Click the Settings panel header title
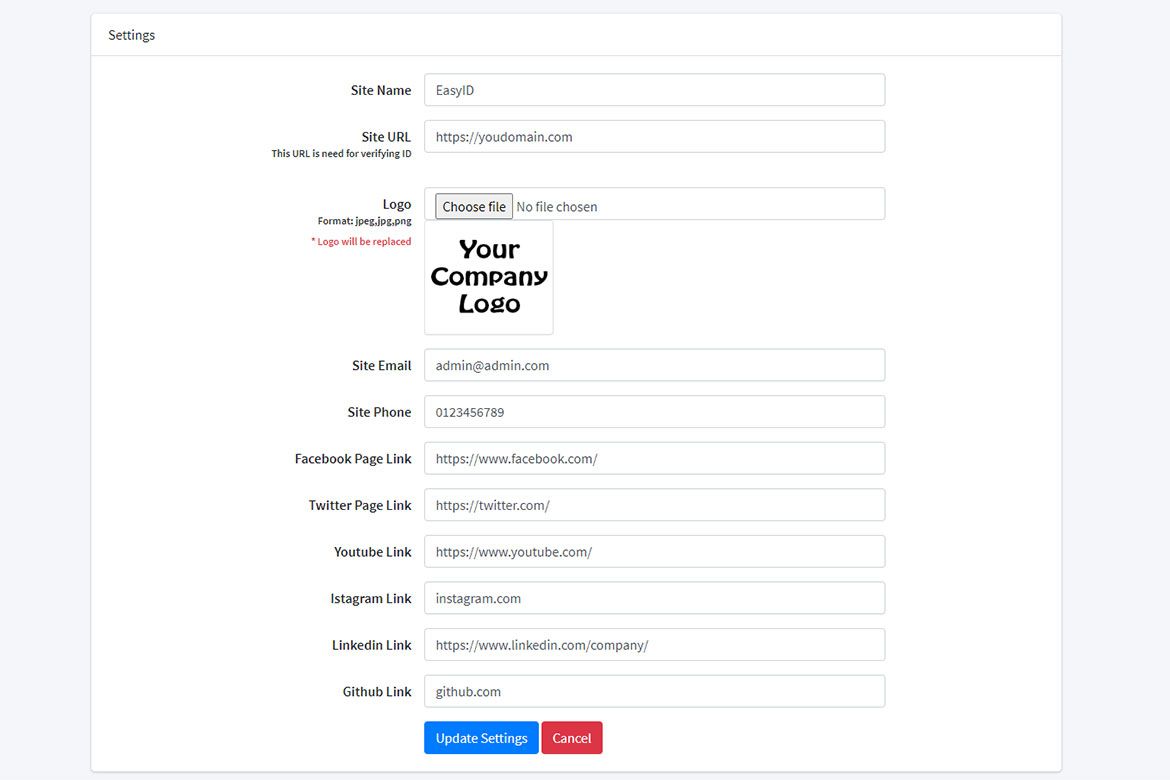Screen dimensions: 1170x780 click(x=132, y=35)
